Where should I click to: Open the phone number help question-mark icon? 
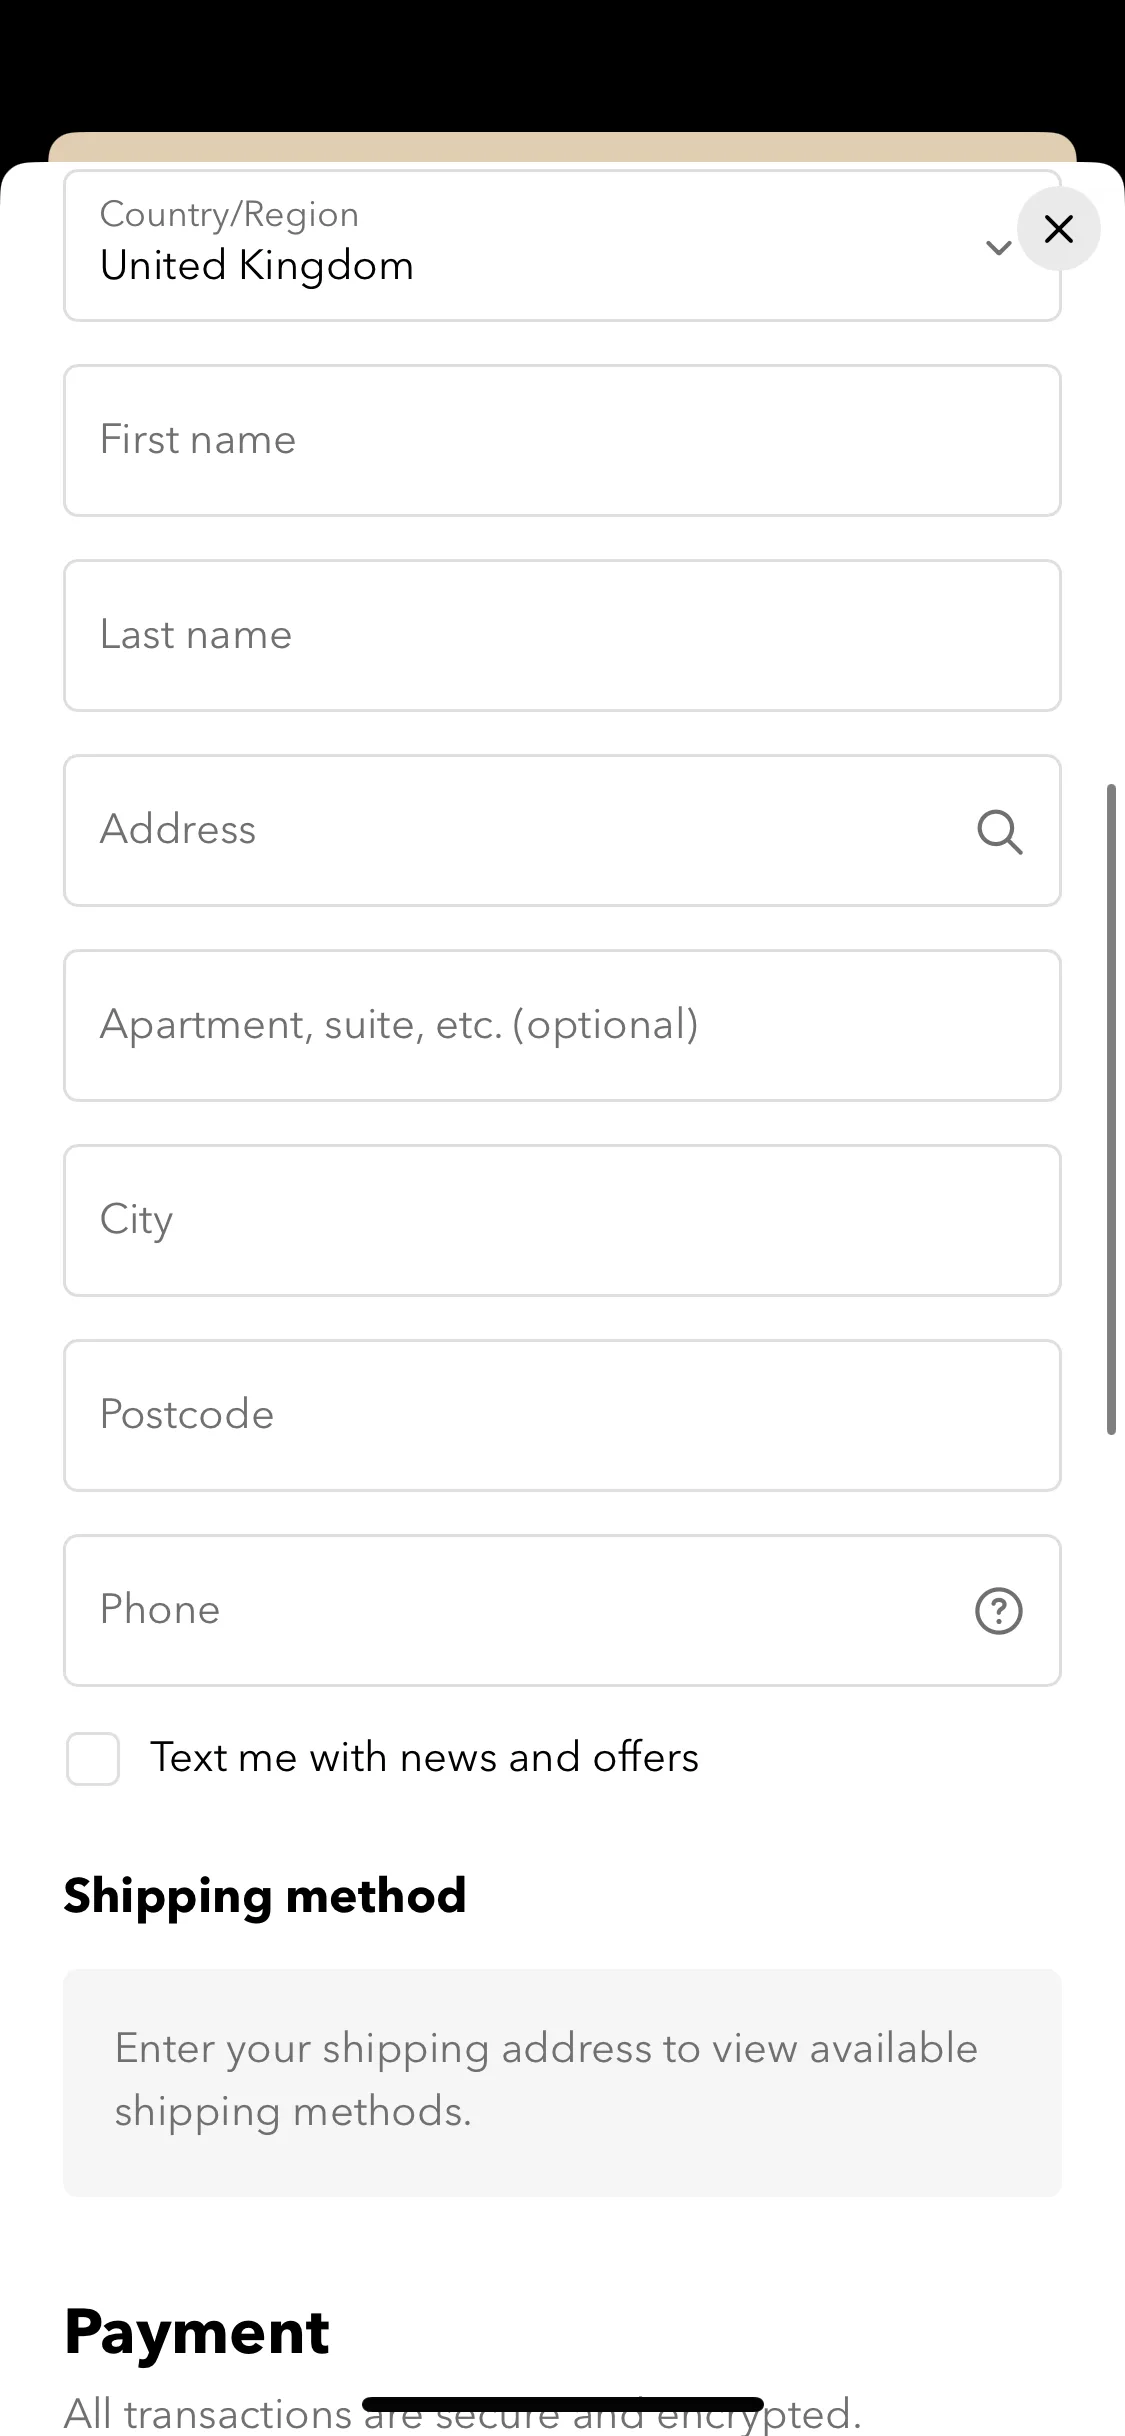click(999, 1611)
